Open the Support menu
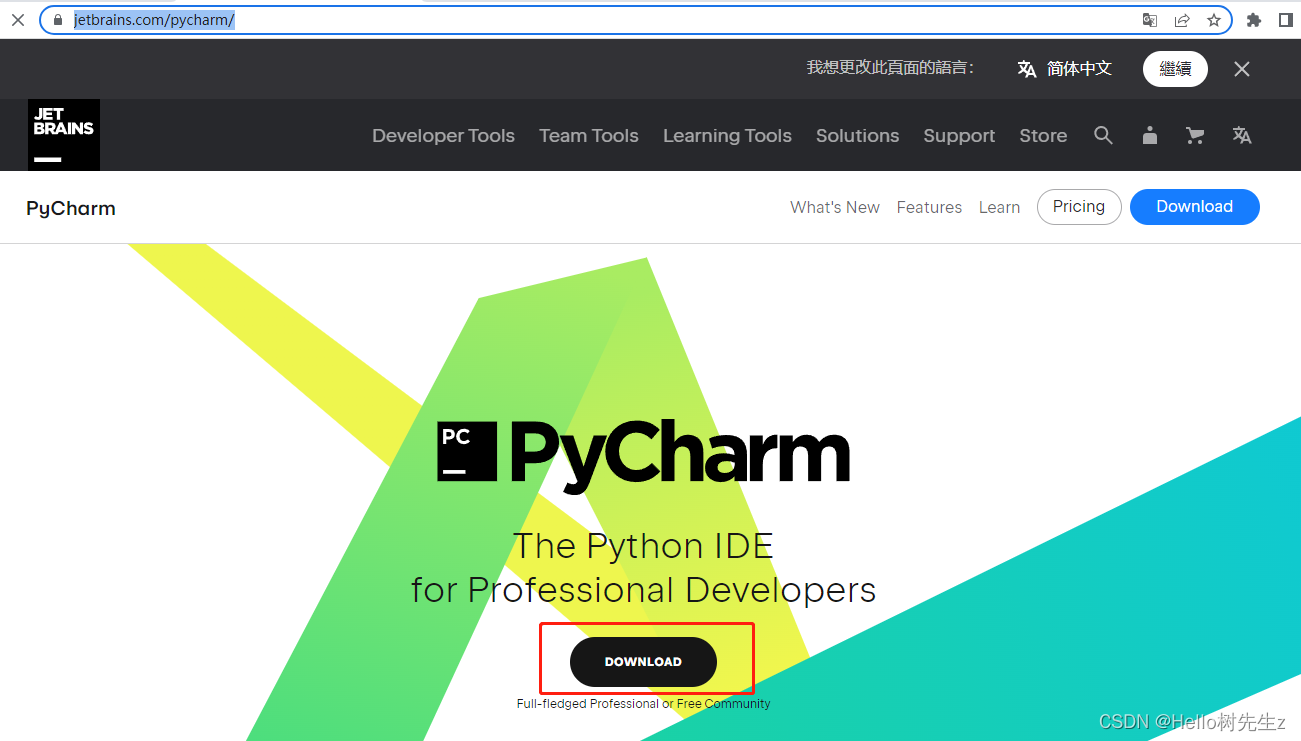The height and width of the screenshot is (741, 1301). click(959, 136)
